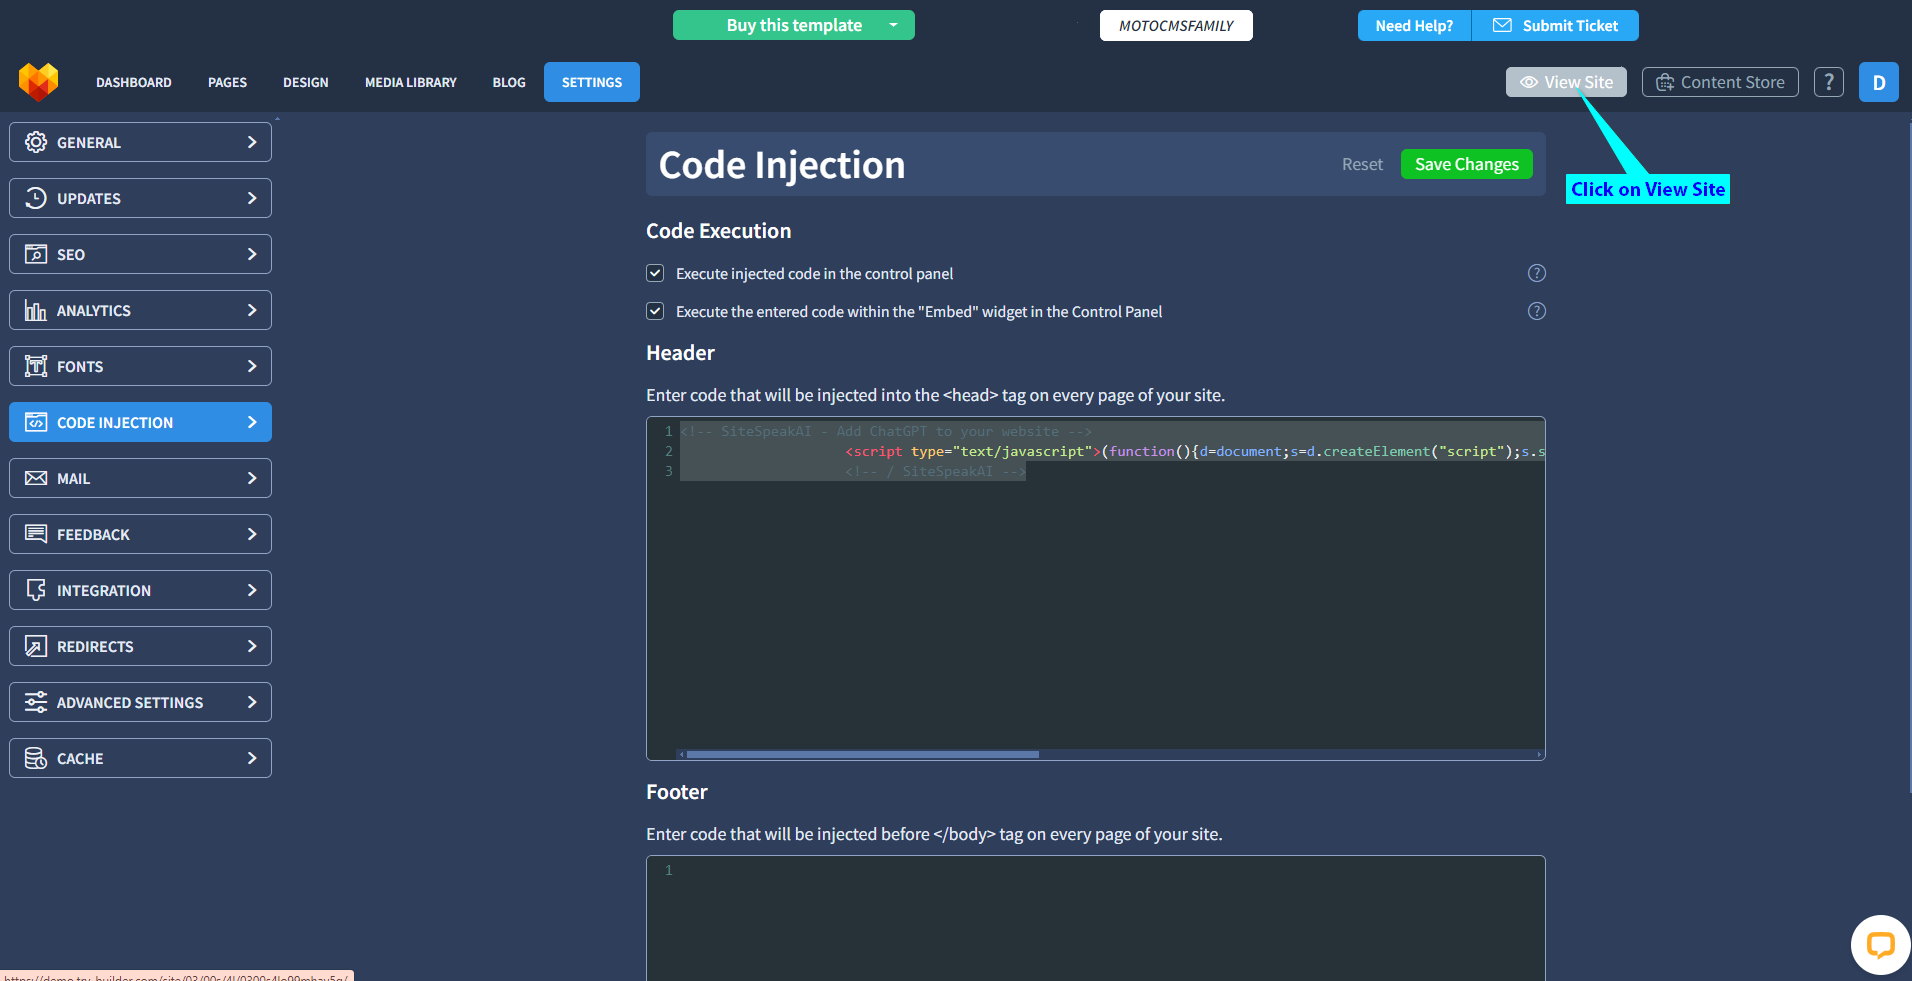The image size is (1912, 981).
Task: Click the header code editor horizontal scrollbar
Action: tap(862, 754)
